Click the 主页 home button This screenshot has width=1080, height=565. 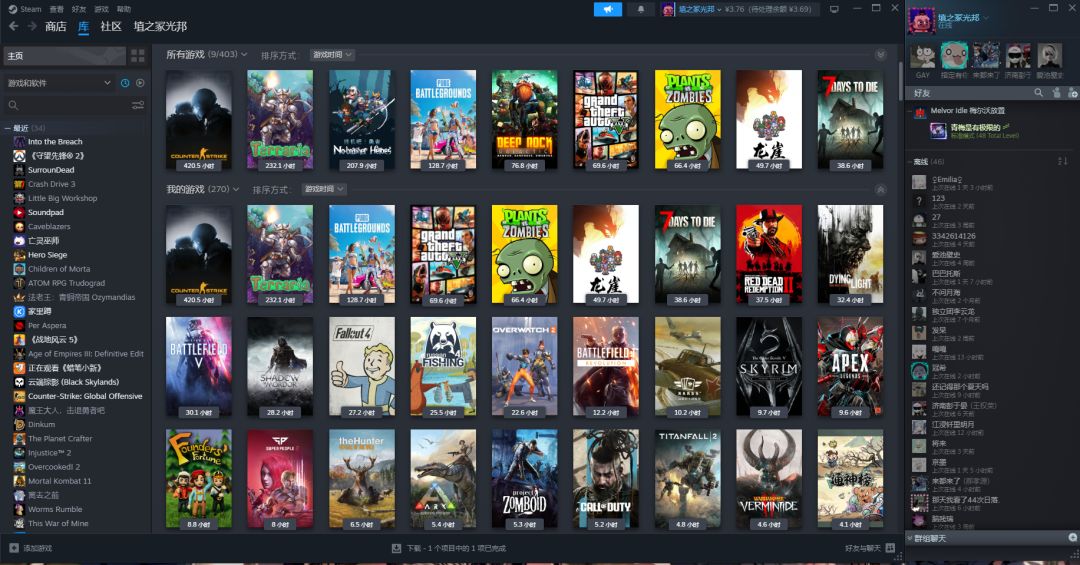tap(65, 56)
